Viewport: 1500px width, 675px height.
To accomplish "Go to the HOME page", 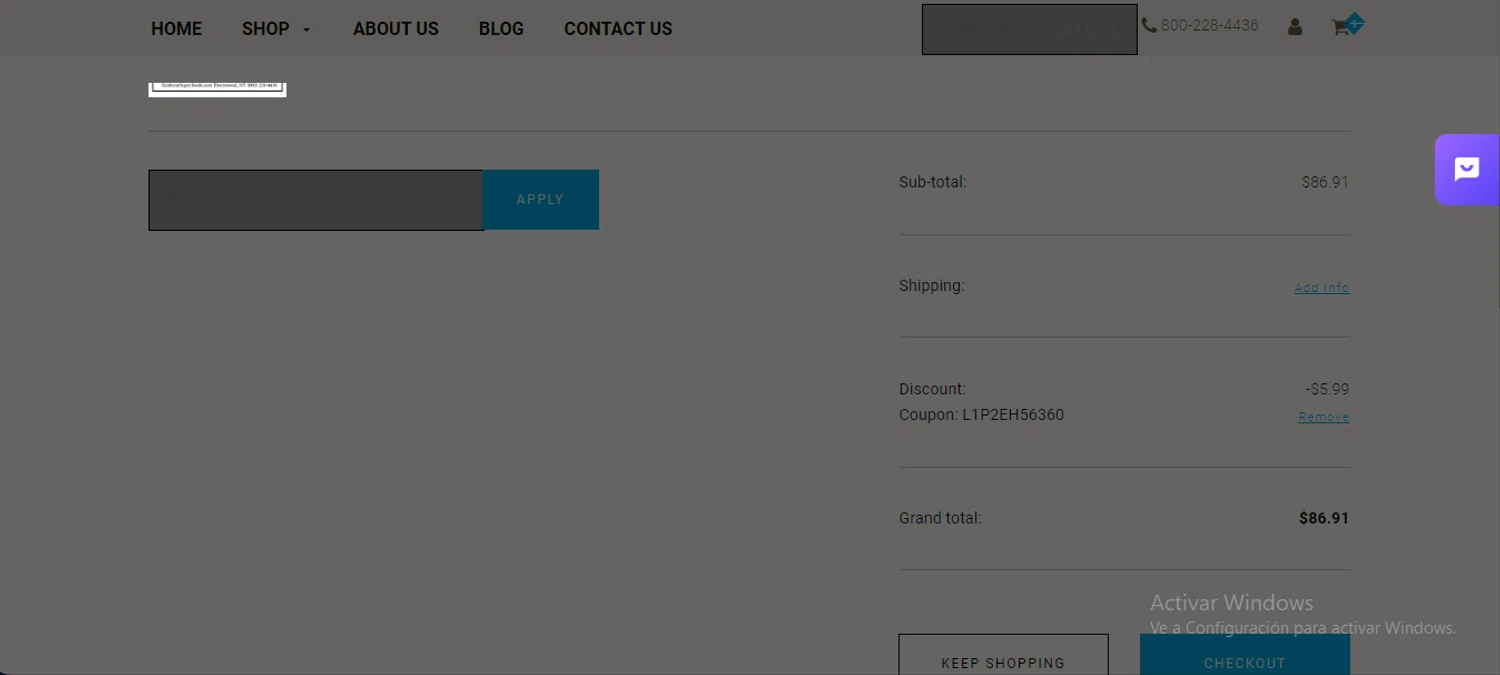I will [x=176, y=29].
